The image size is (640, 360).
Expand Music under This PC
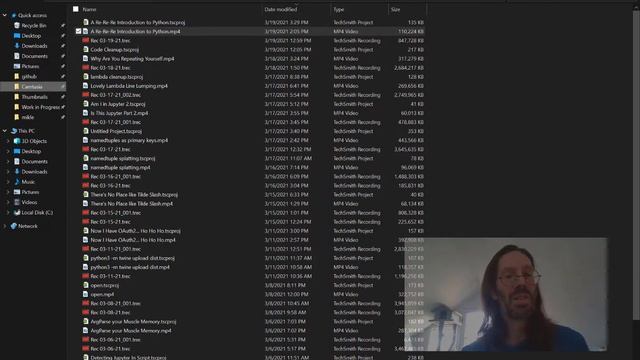pyautogui.click(x=8, y=182)
